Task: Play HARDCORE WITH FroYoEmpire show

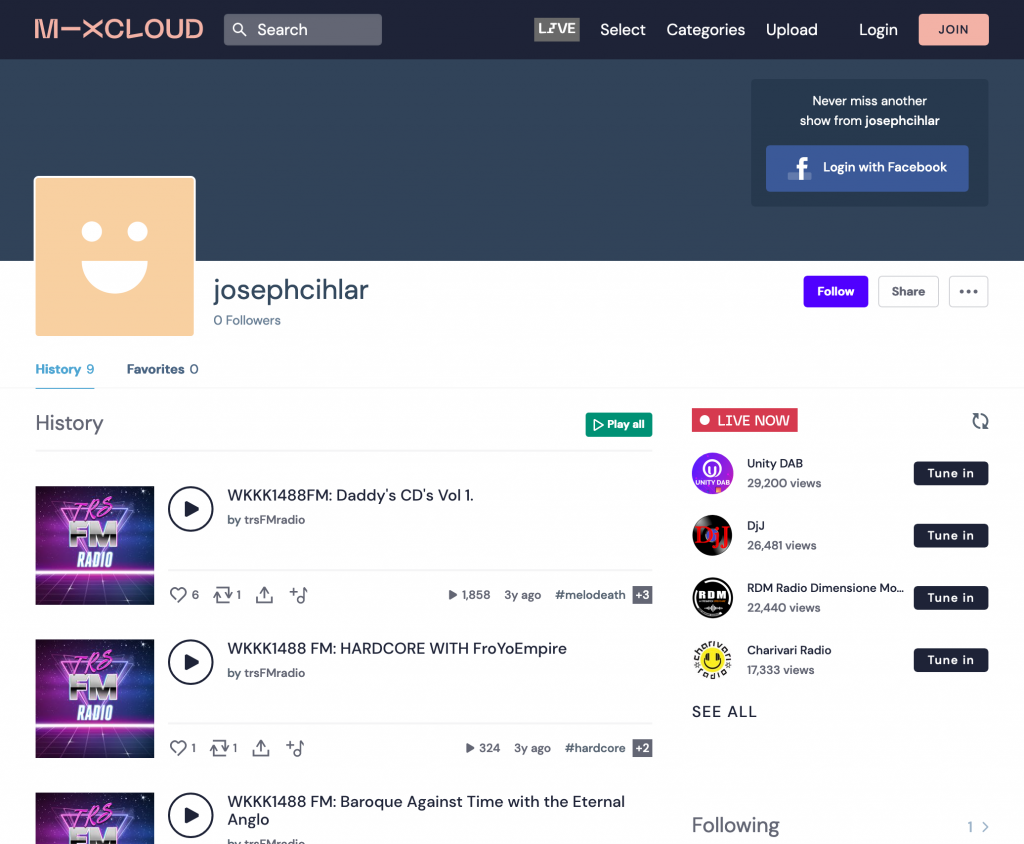Action: 191,662
